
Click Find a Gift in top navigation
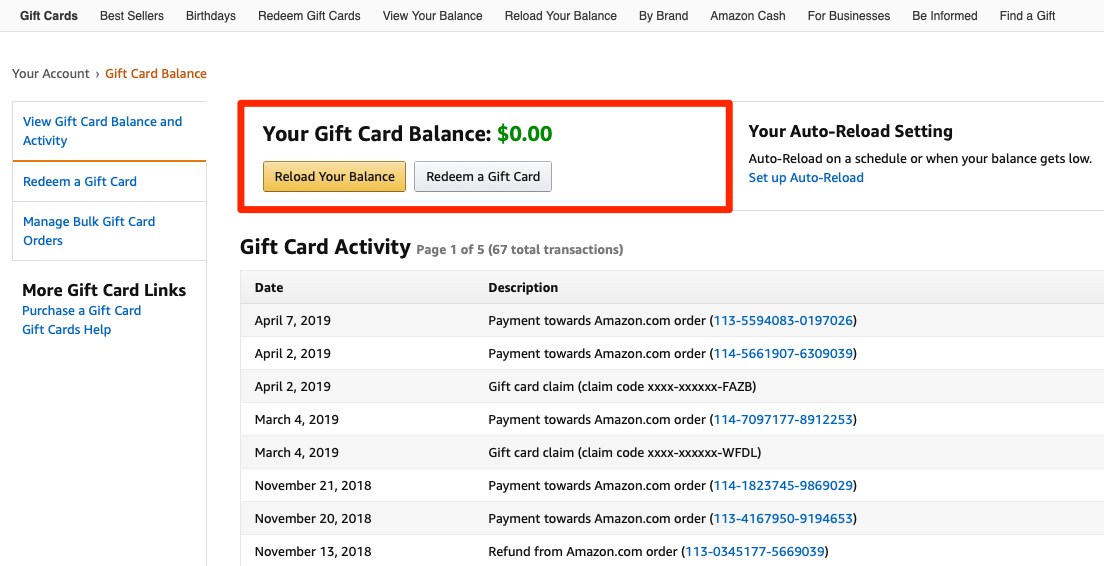point(1027,15)
